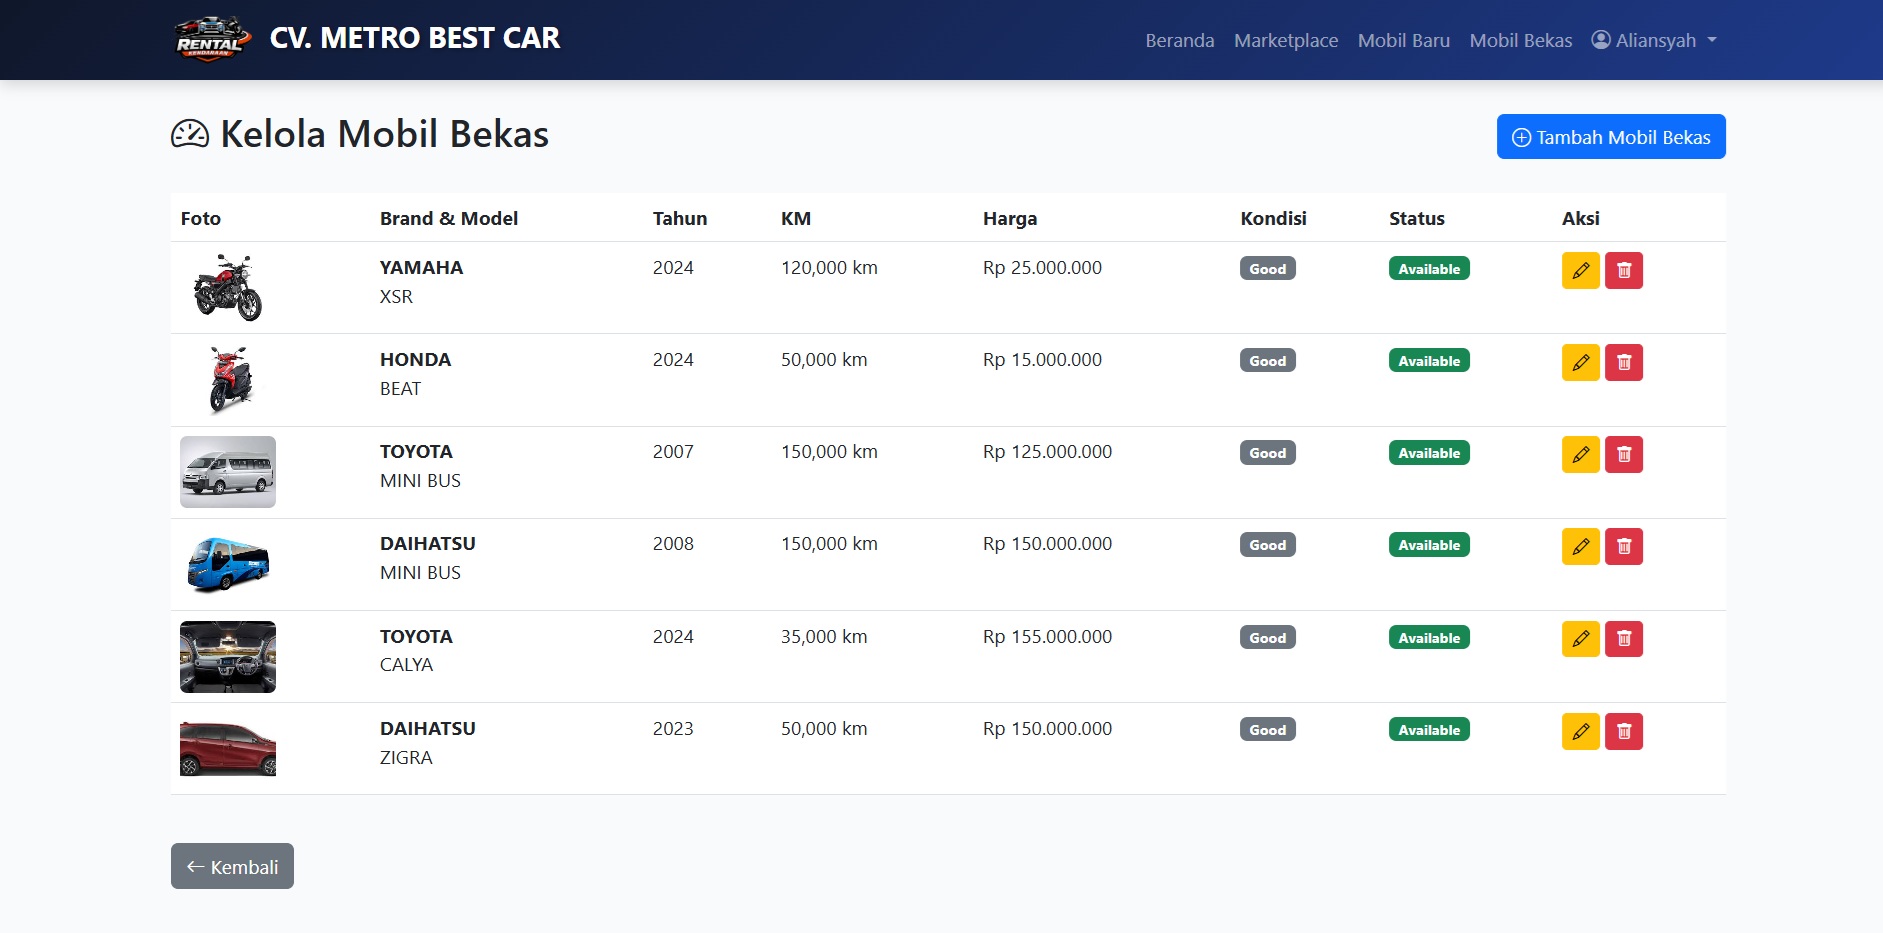Image resolution: width=1883 pixels, height=933 pixels.
Task: Navigate to Mobil Baru page
Action: coord(1403,40)
